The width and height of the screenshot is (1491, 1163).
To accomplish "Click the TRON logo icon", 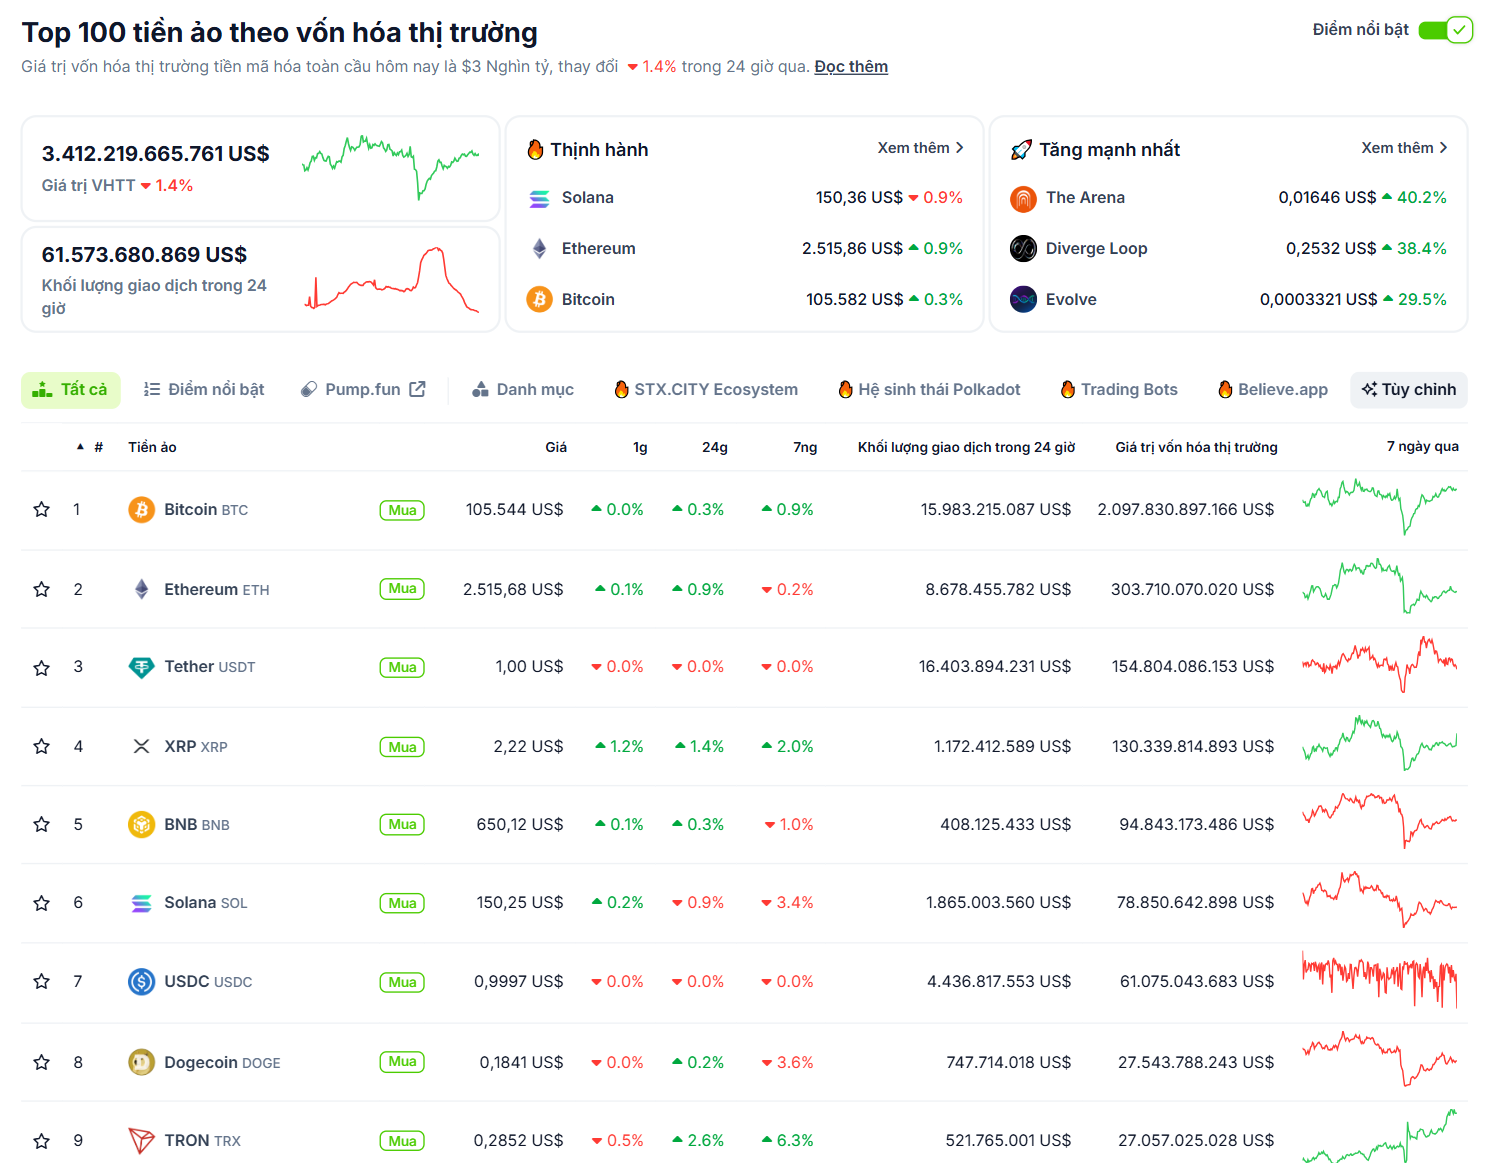I will 141,1141.
